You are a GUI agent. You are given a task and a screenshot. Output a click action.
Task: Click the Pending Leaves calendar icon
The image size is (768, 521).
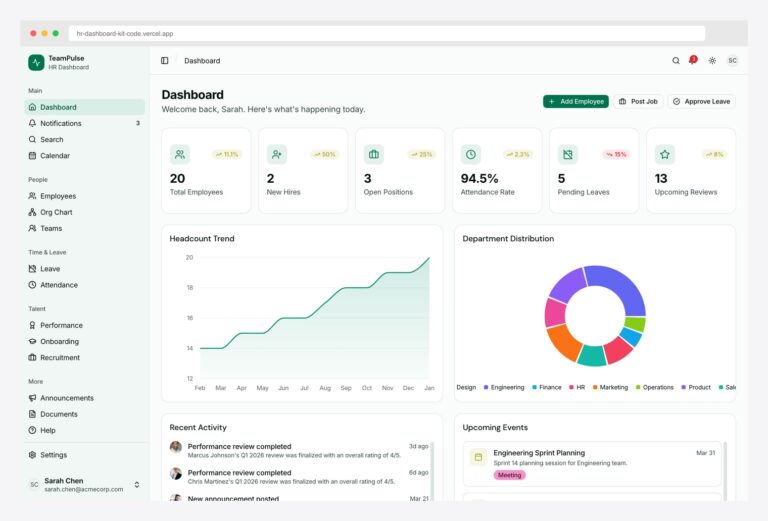(x=568, y=155)
